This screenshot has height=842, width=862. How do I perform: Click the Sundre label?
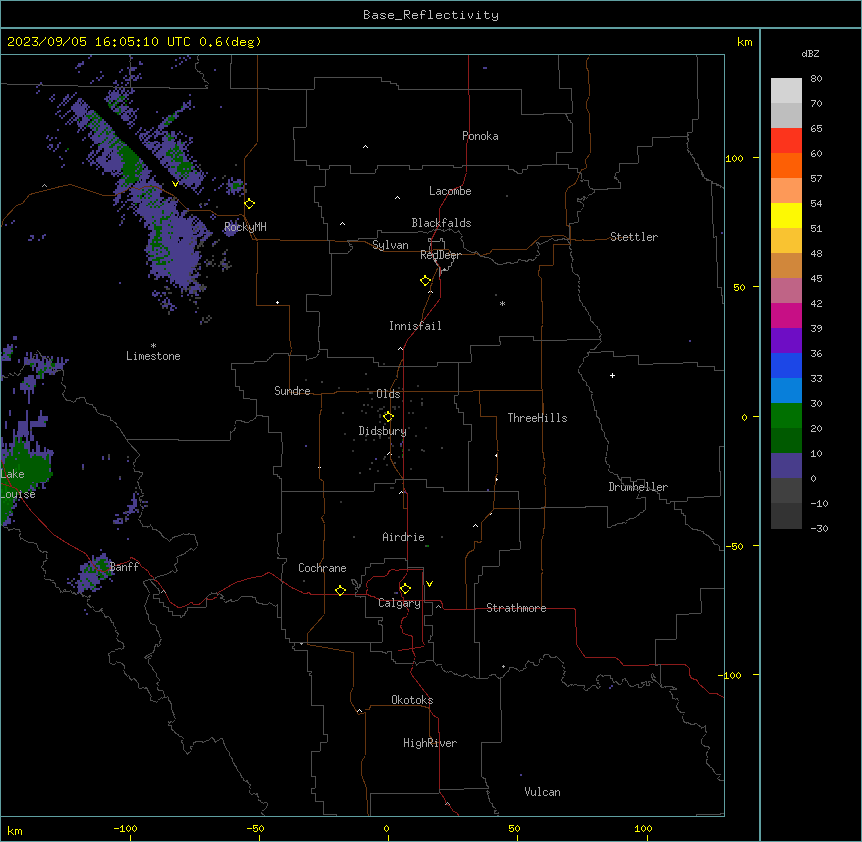[x=292, y=391]
